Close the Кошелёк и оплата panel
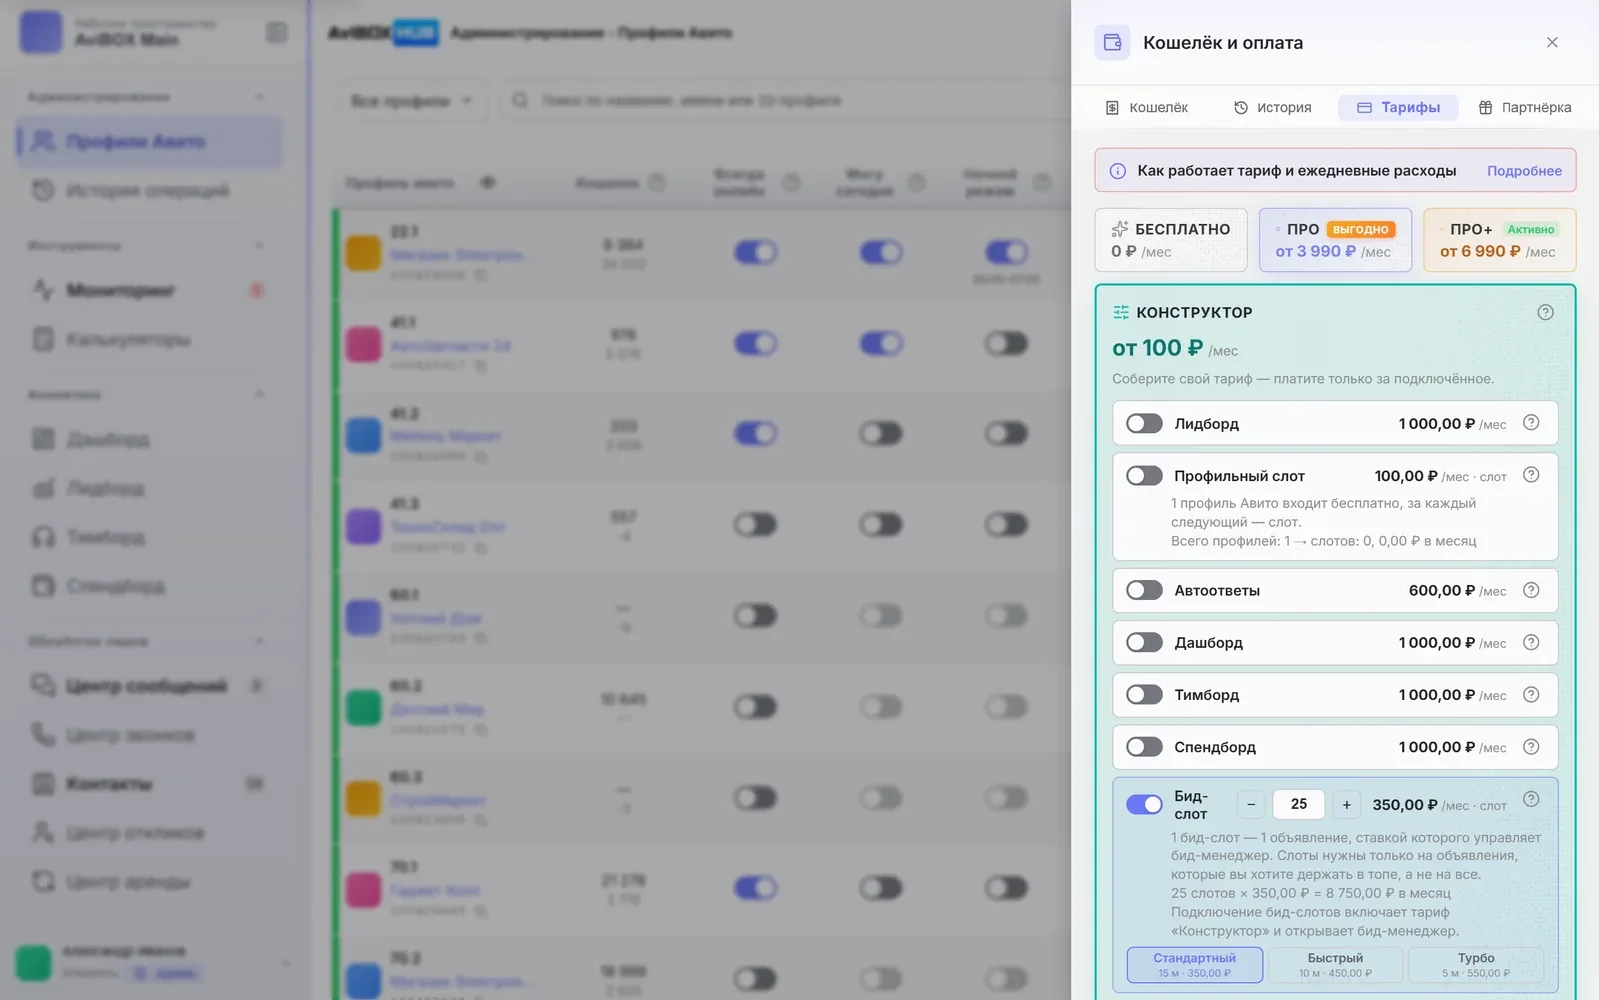1599x1000 pixels. point(1552,42)
